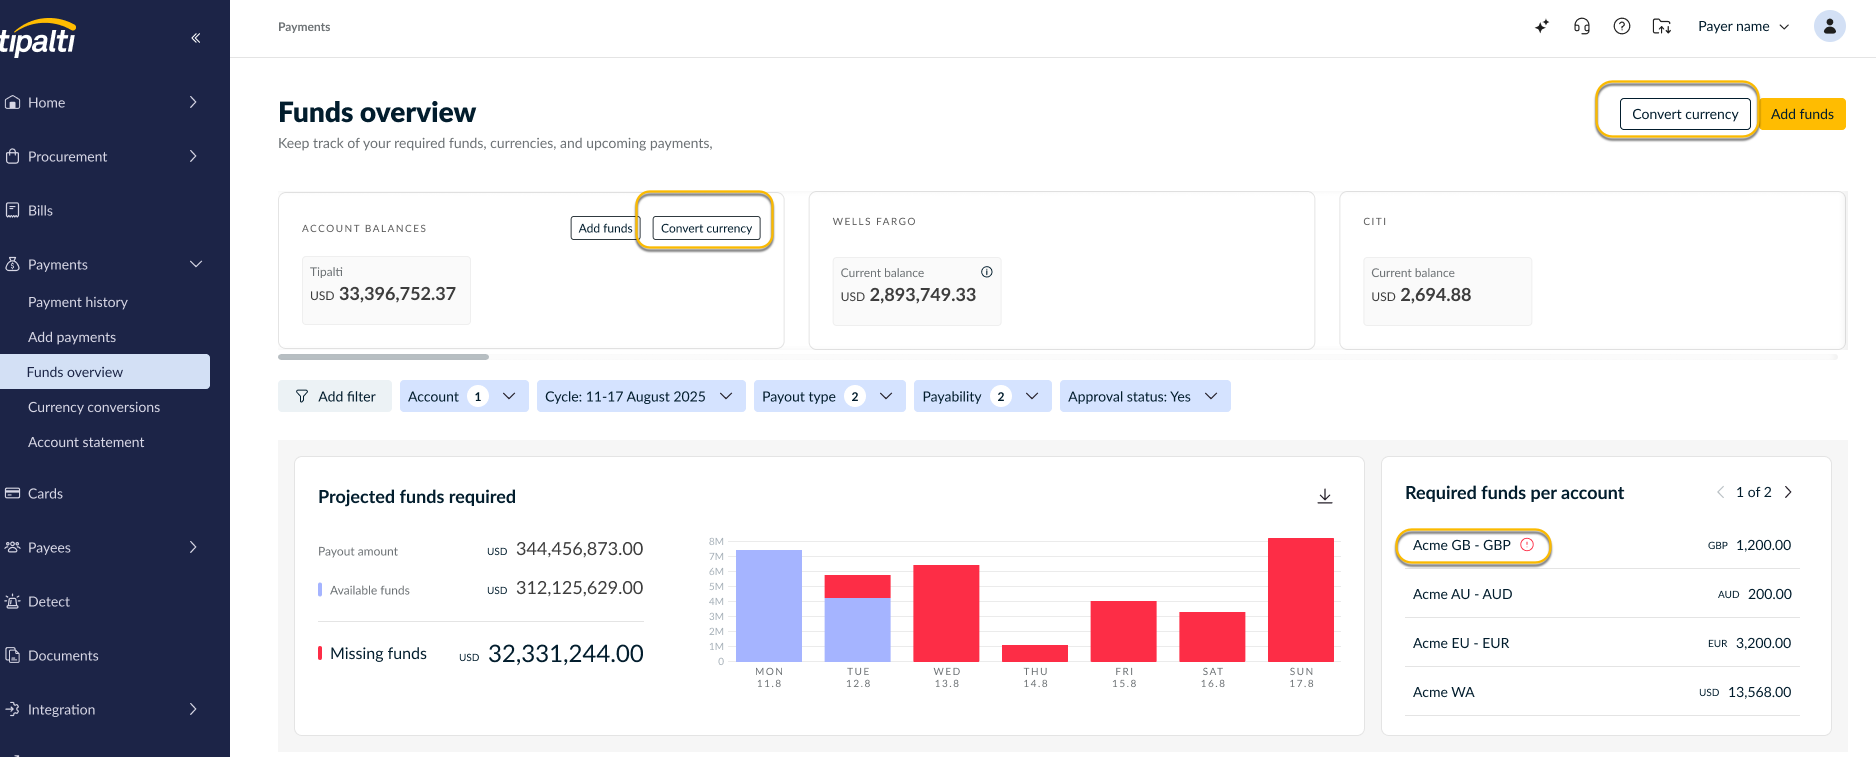Click the headset support icon

click(x=1582, y=27)
